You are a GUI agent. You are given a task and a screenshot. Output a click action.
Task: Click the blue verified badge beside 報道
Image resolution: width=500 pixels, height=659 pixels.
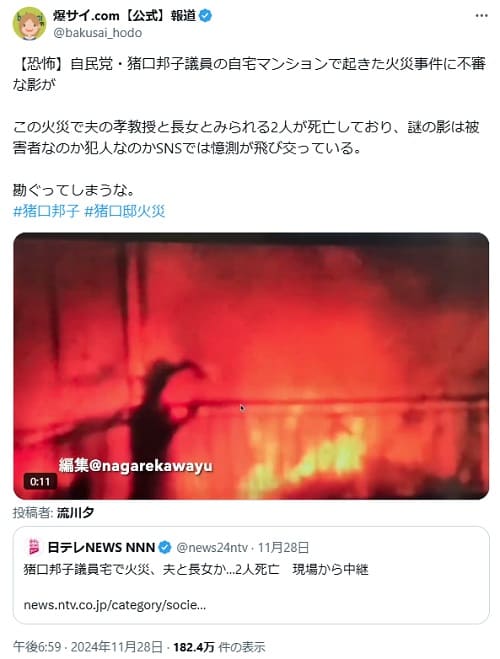coord(205,16)
